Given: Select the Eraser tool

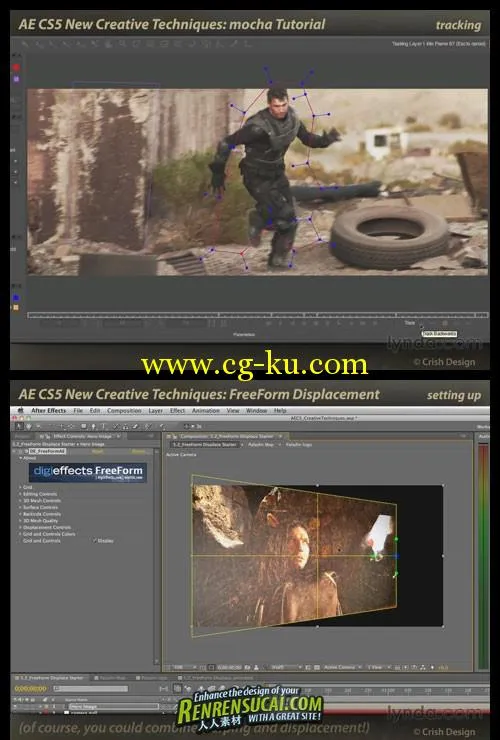Looking at the screenshot, I should coord(135,427).
